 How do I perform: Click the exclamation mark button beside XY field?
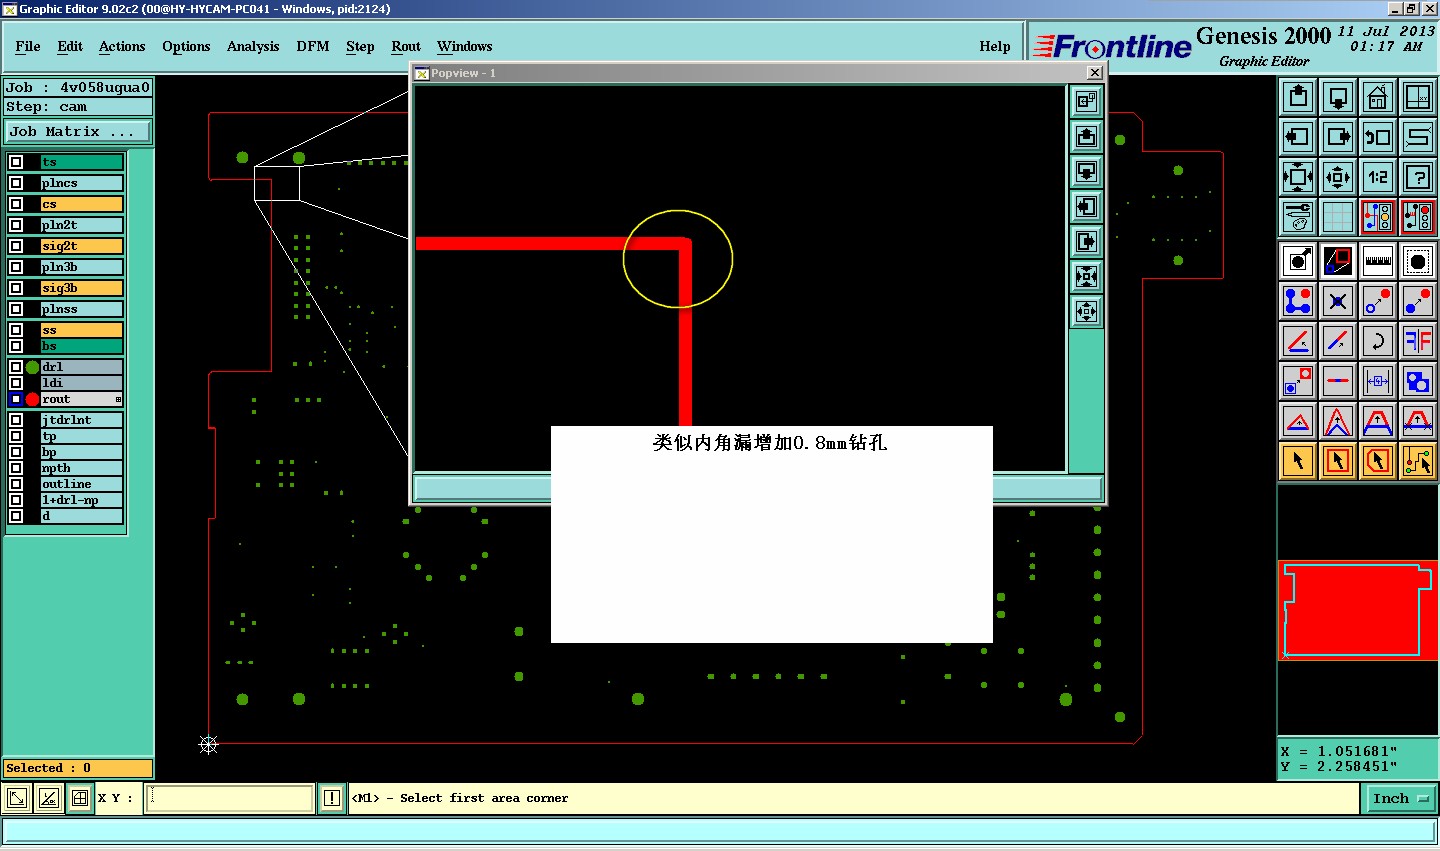click(332, 798)
